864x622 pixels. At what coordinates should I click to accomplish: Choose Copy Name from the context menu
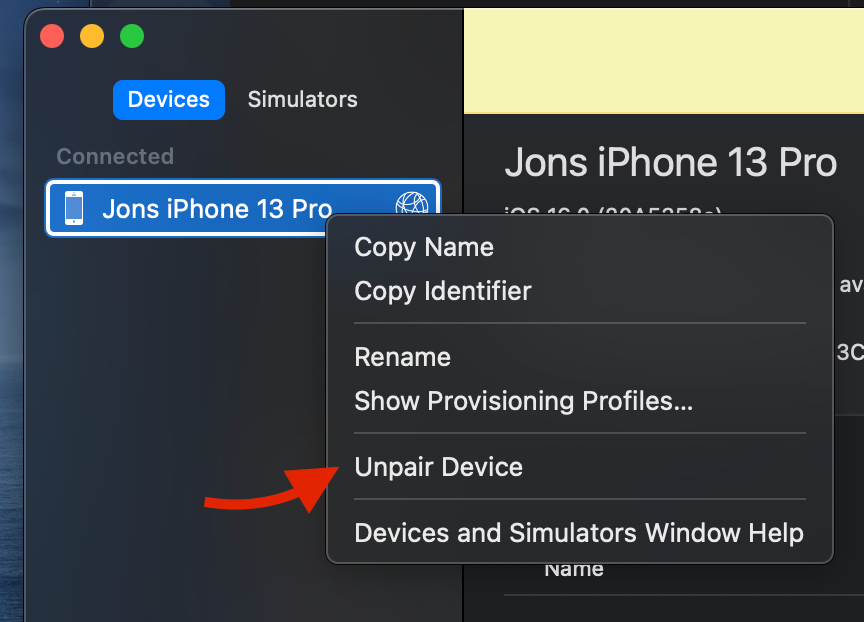(x=424, y=247)
